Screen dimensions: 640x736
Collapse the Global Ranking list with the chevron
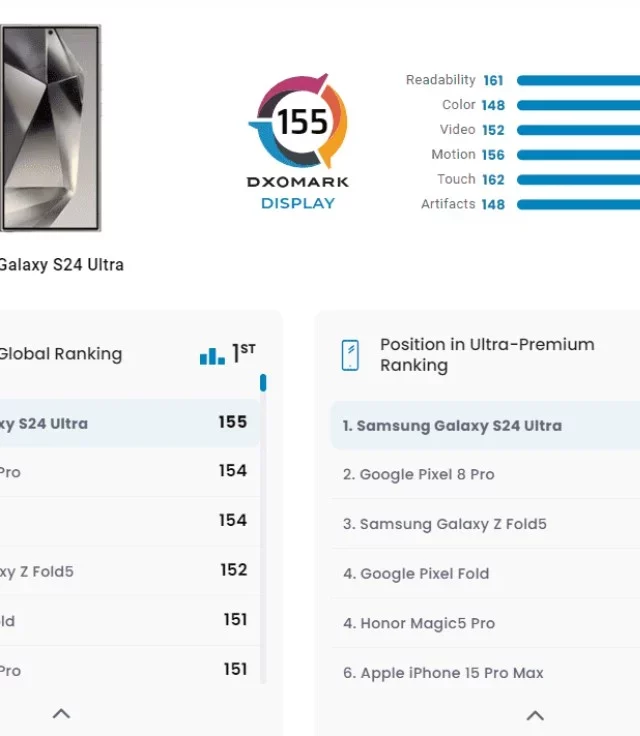click(62, 714)
